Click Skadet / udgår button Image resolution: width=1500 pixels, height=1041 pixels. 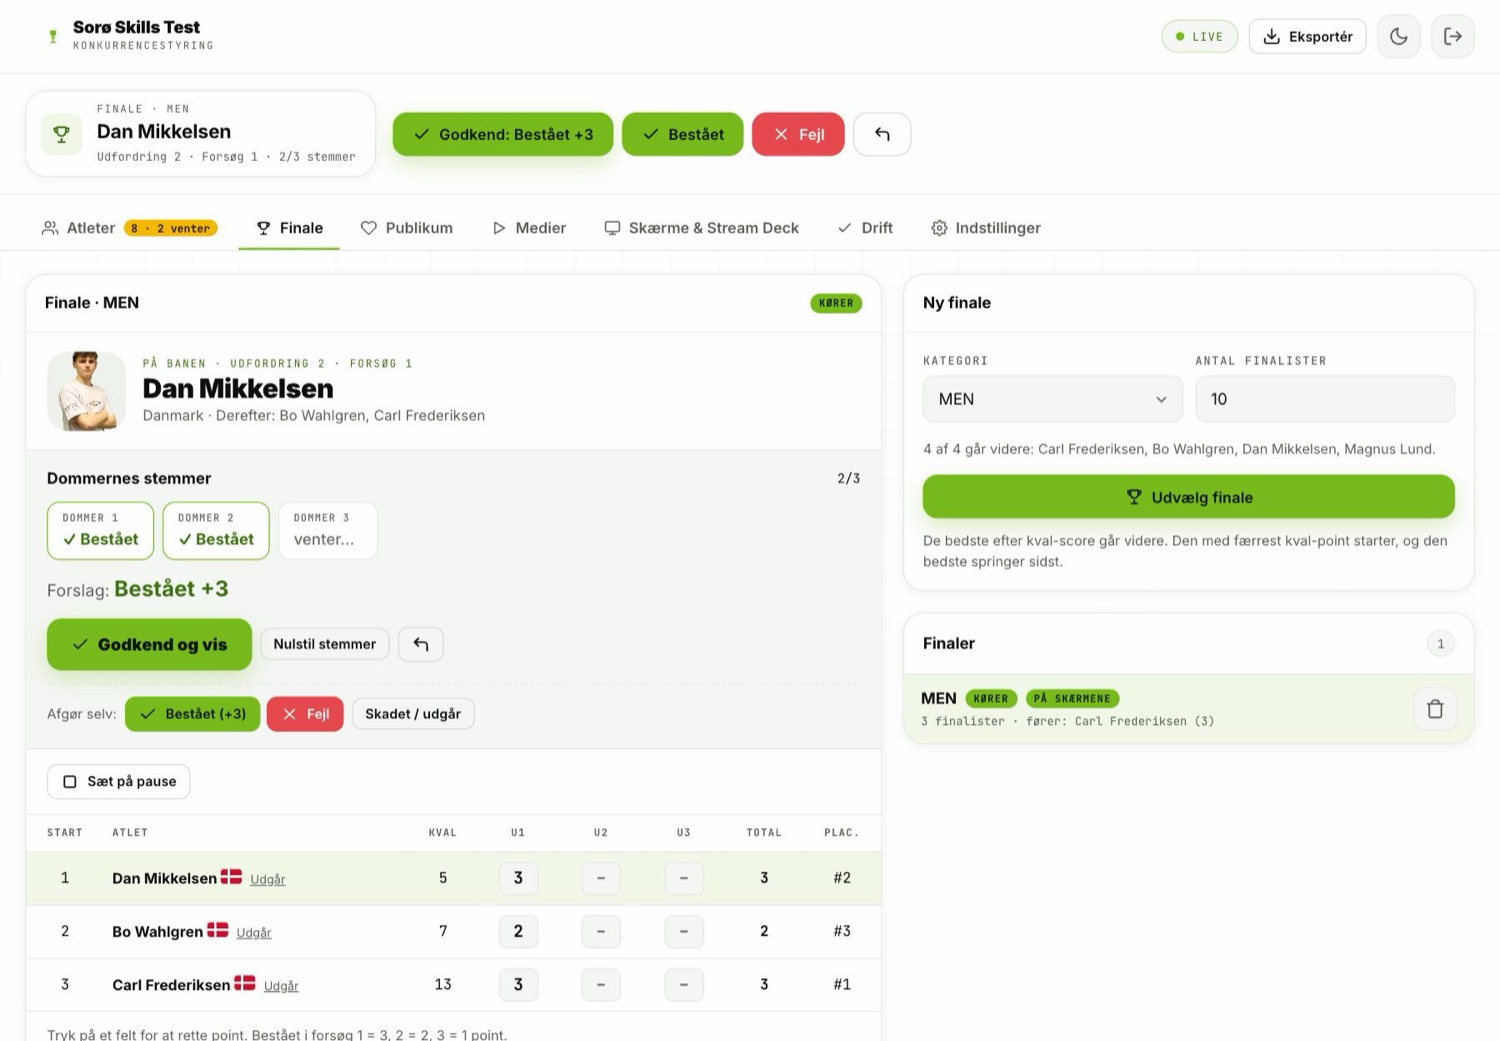click(413, 714)
